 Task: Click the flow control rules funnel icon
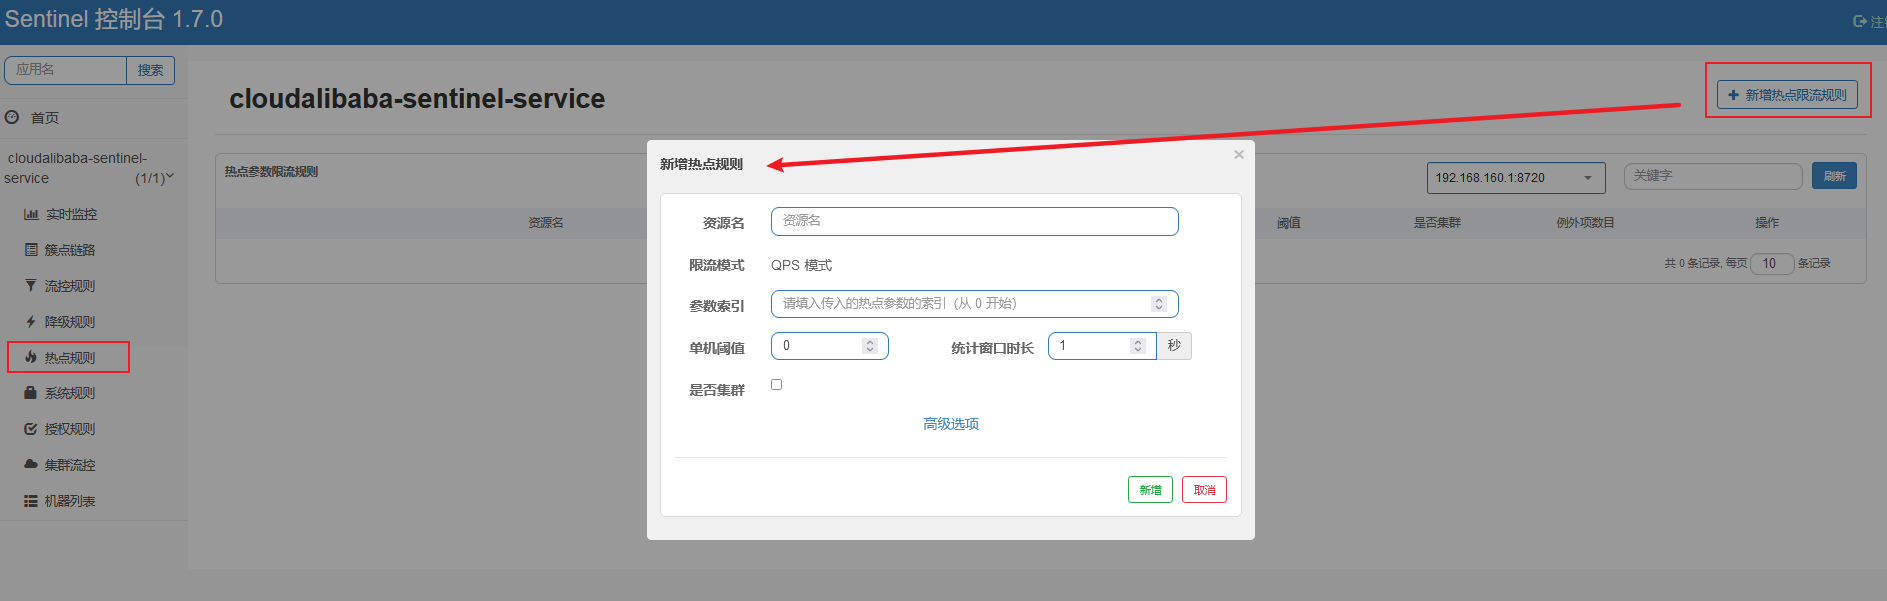pyautogui.click(x=31, y=286)
